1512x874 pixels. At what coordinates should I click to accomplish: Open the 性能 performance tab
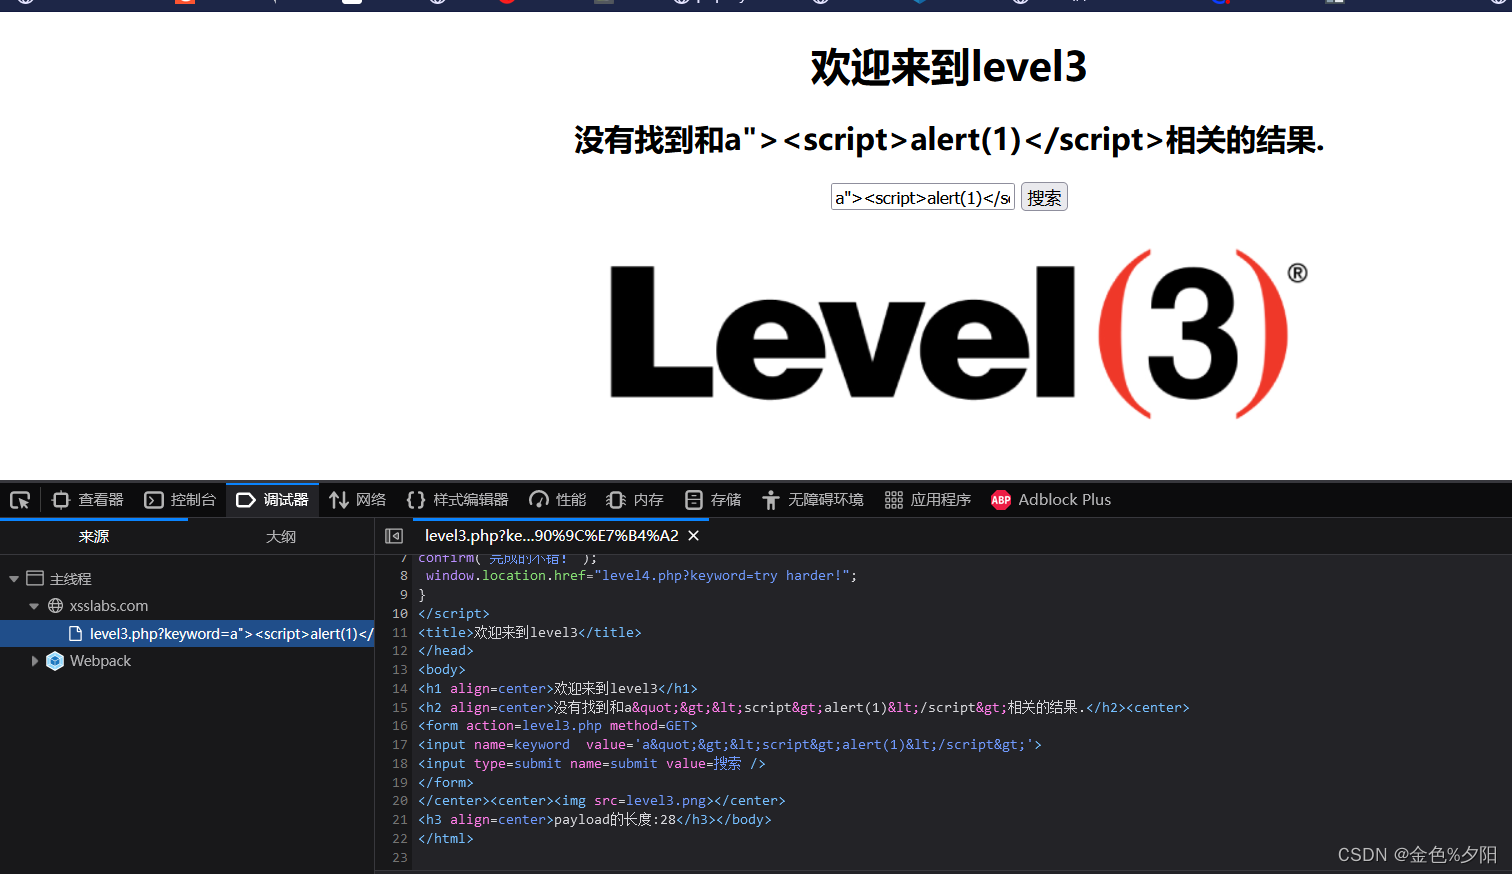pos(558,500)
